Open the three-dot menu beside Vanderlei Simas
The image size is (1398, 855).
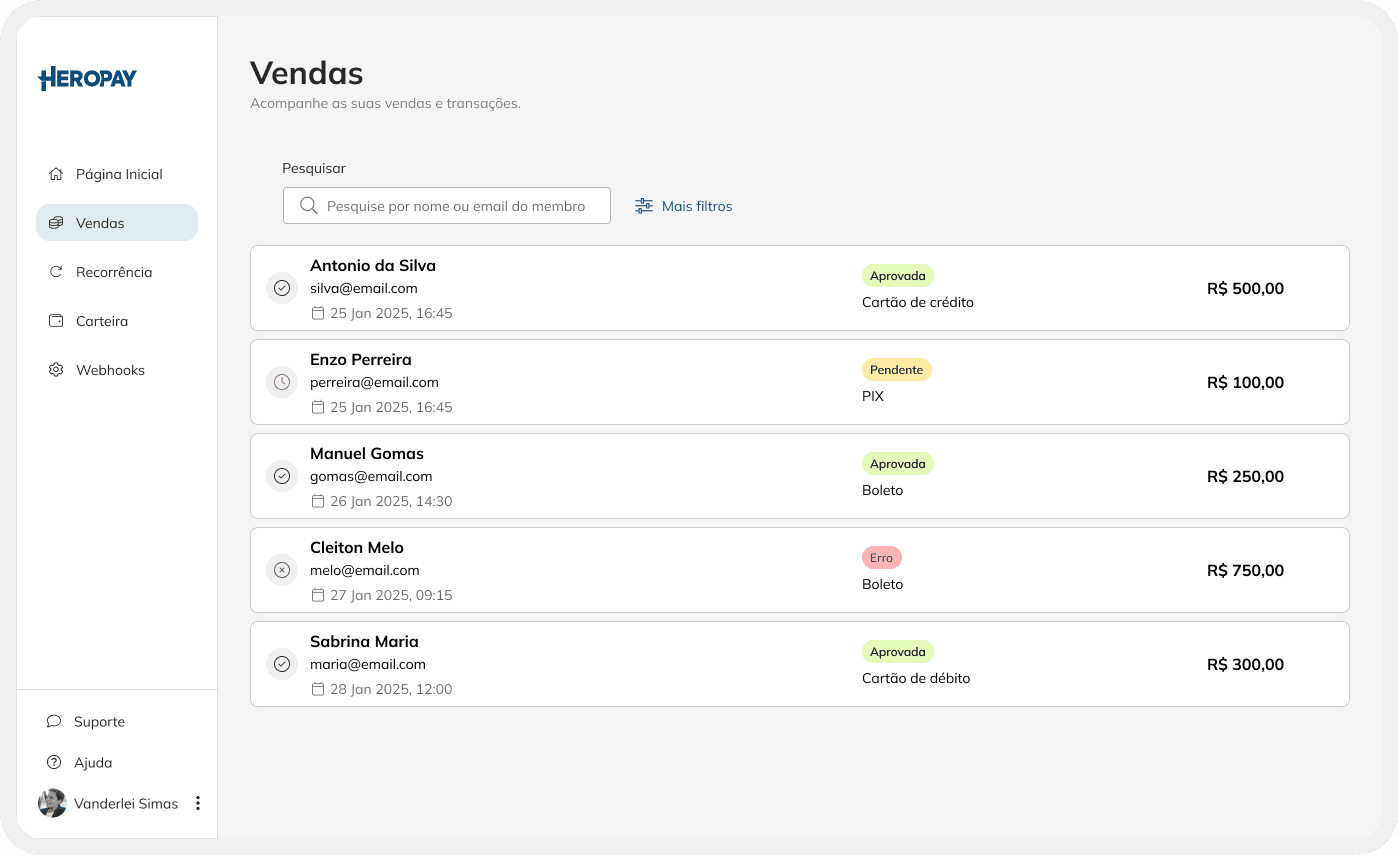(197, 803)
